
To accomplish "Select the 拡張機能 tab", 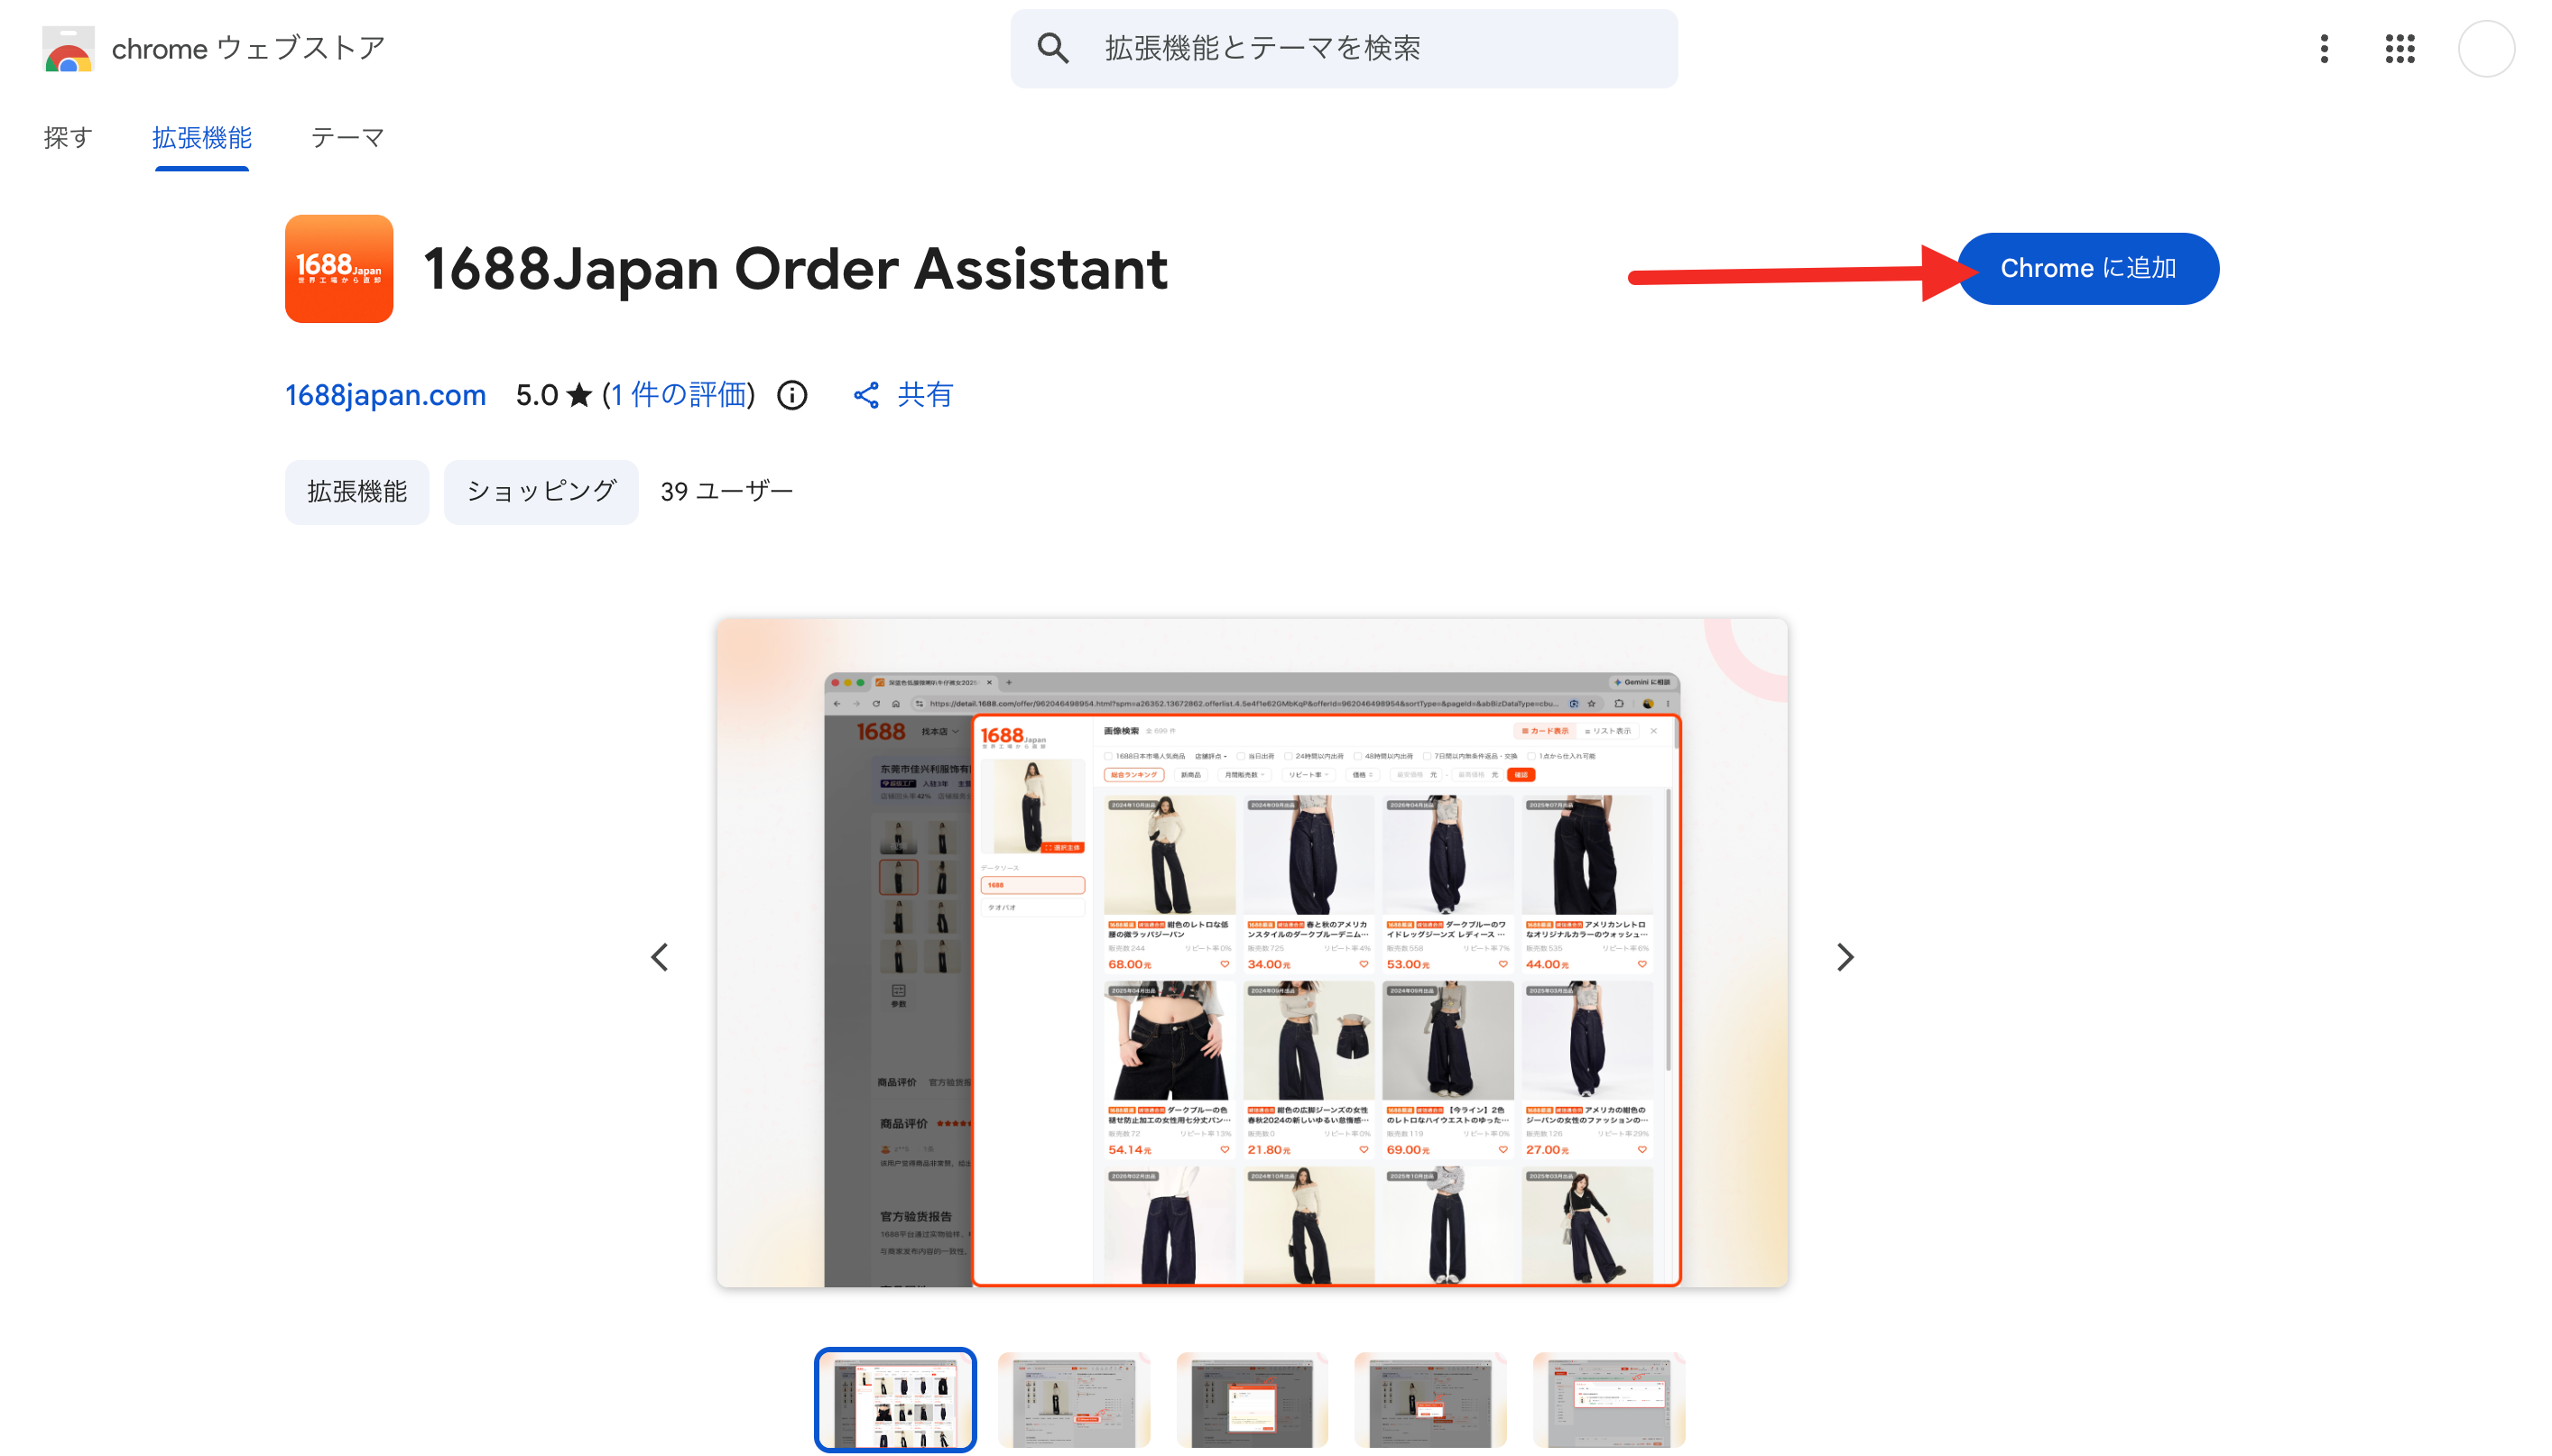I will click(202, 137).
